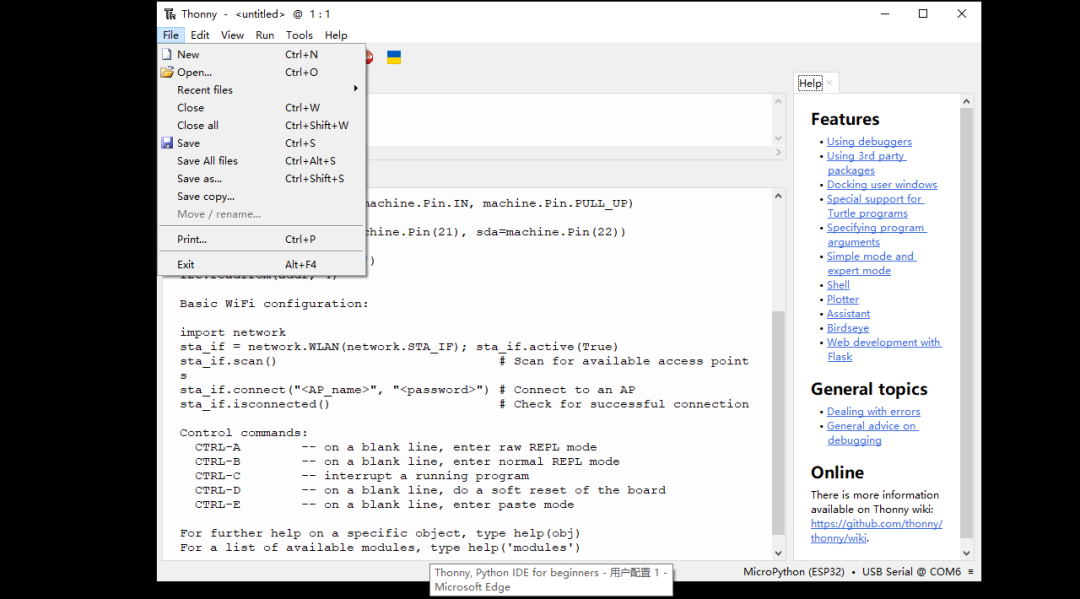
Task: Open General advice on debugging link
Action: [x=871, y=433]
